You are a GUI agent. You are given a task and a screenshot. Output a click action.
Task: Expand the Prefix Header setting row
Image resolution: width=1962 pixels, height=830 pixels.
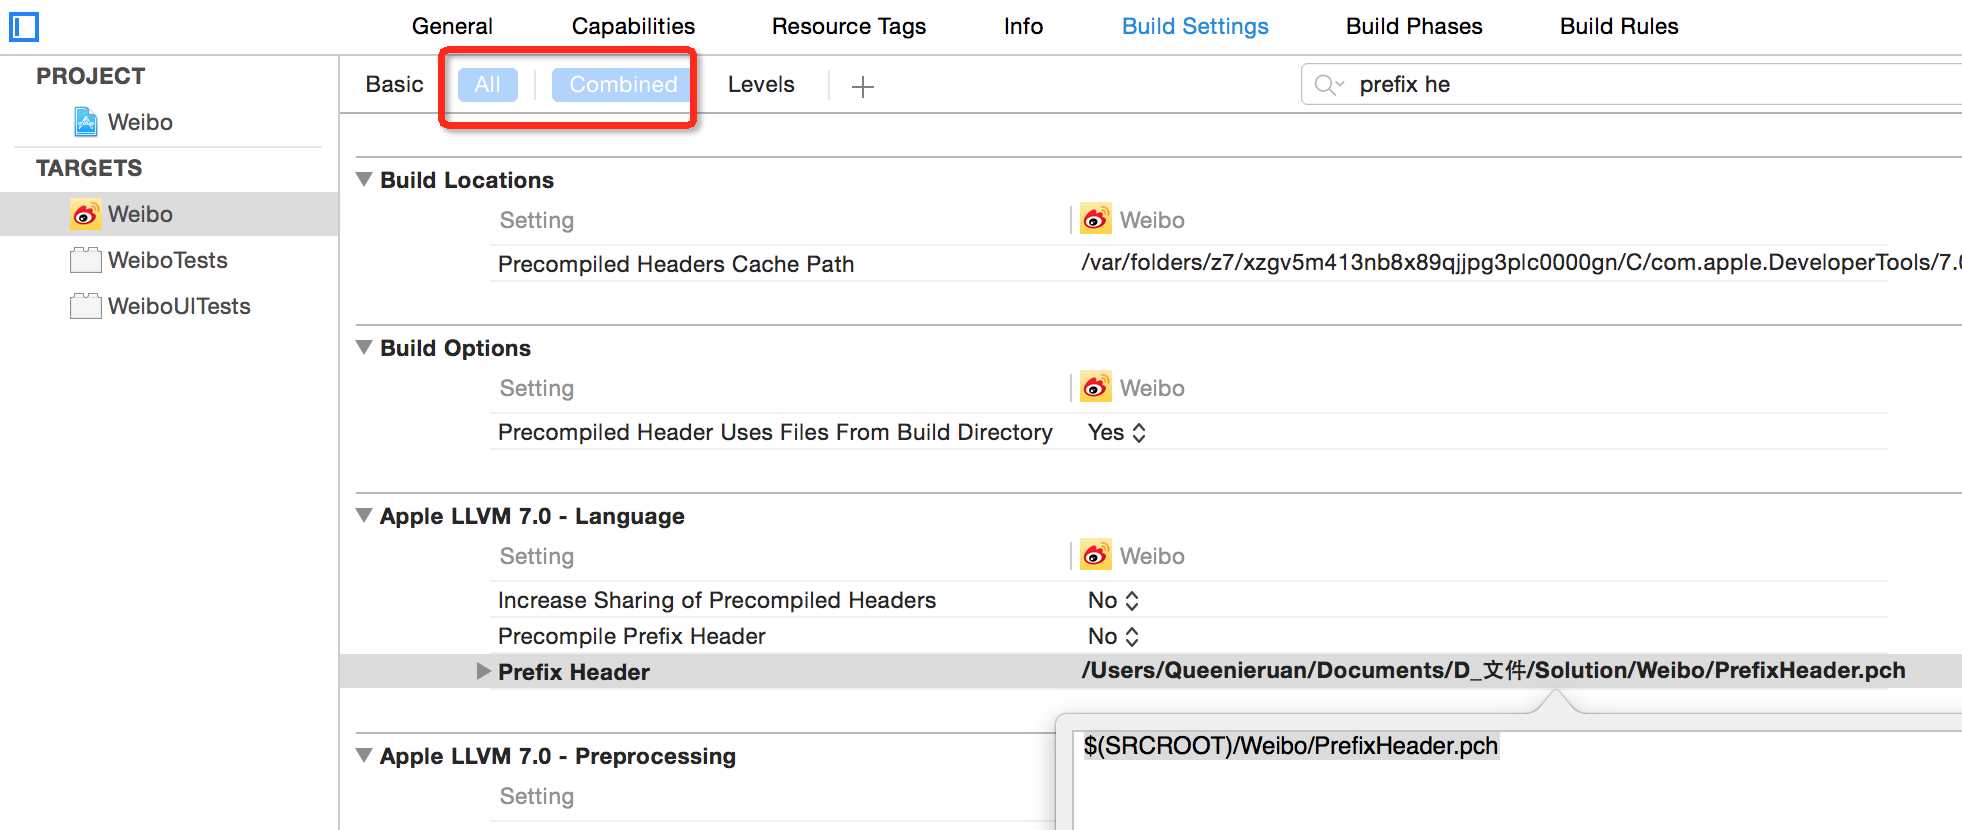484,671
